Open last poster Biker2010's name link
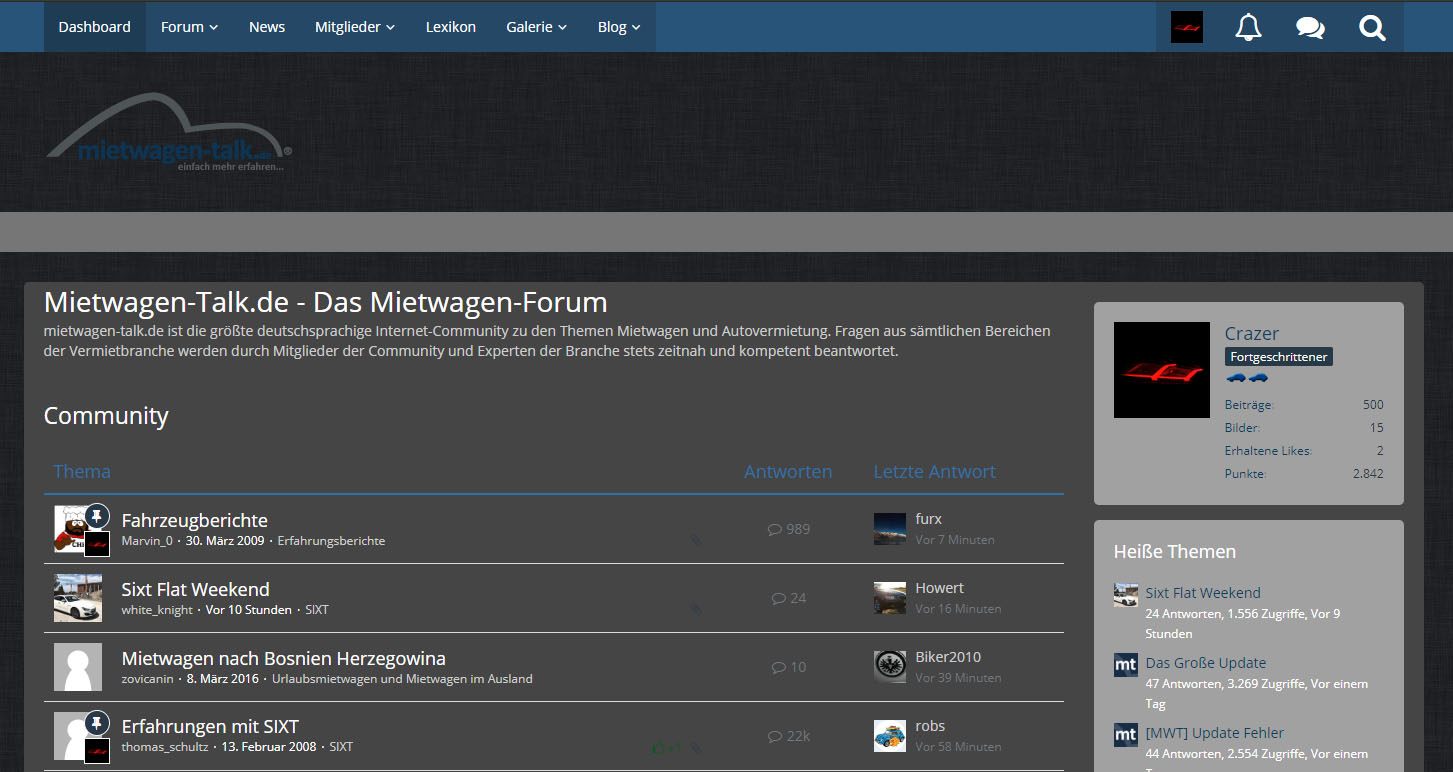The width and height of the screenshot is (1453, 772). coord(948,657)
